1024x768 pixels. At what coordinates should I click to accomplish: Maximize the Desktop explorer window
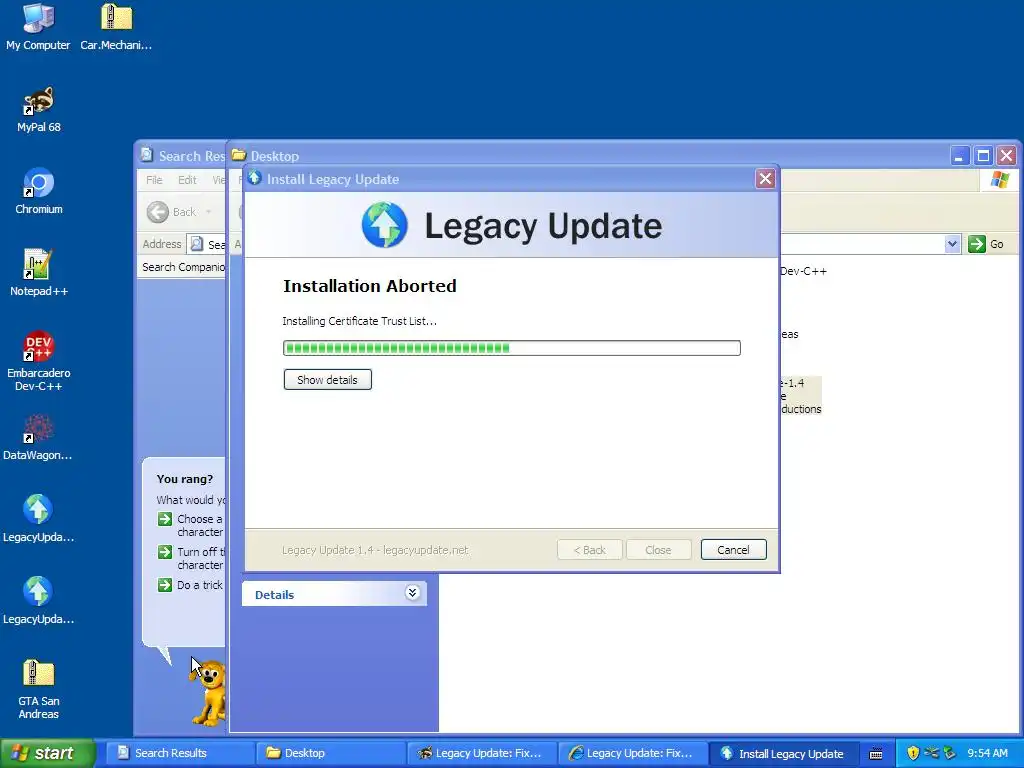pos(983,156)
